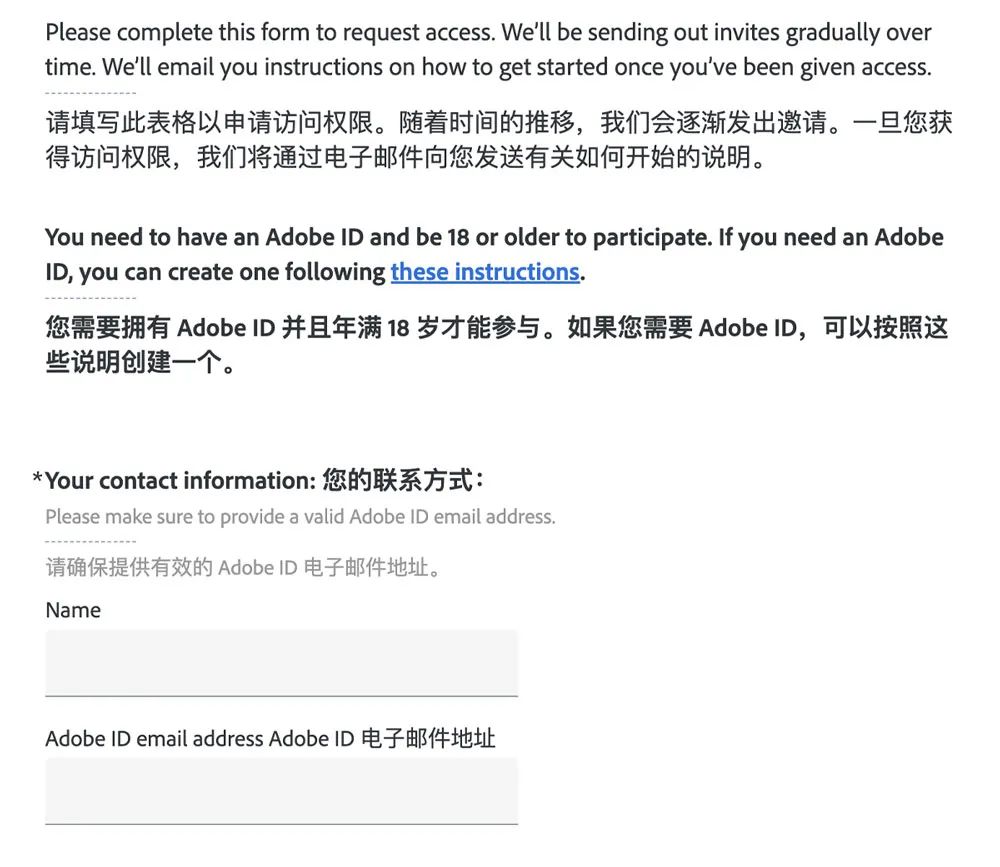1000x867 pixels.
Task: Click the line "time. We'll email you instructions"
Action: 489,67
